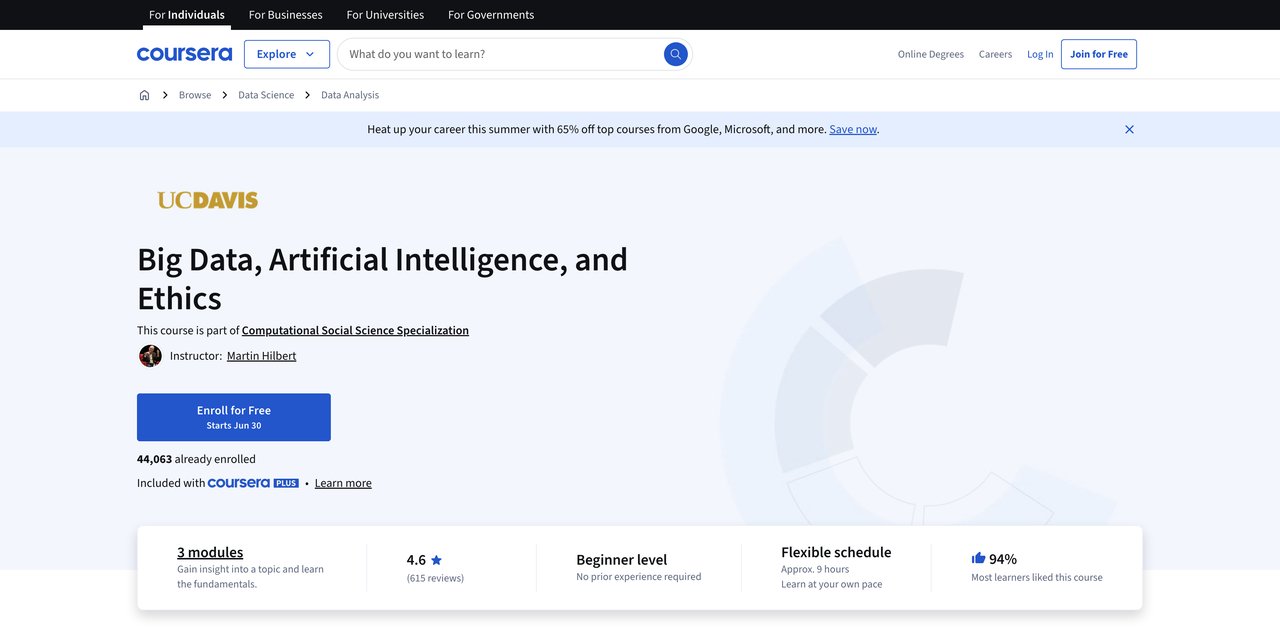The image size is (1280, 632).
Task: Click Martin Hilbert's profile photo
Action: tap(148, 353)
